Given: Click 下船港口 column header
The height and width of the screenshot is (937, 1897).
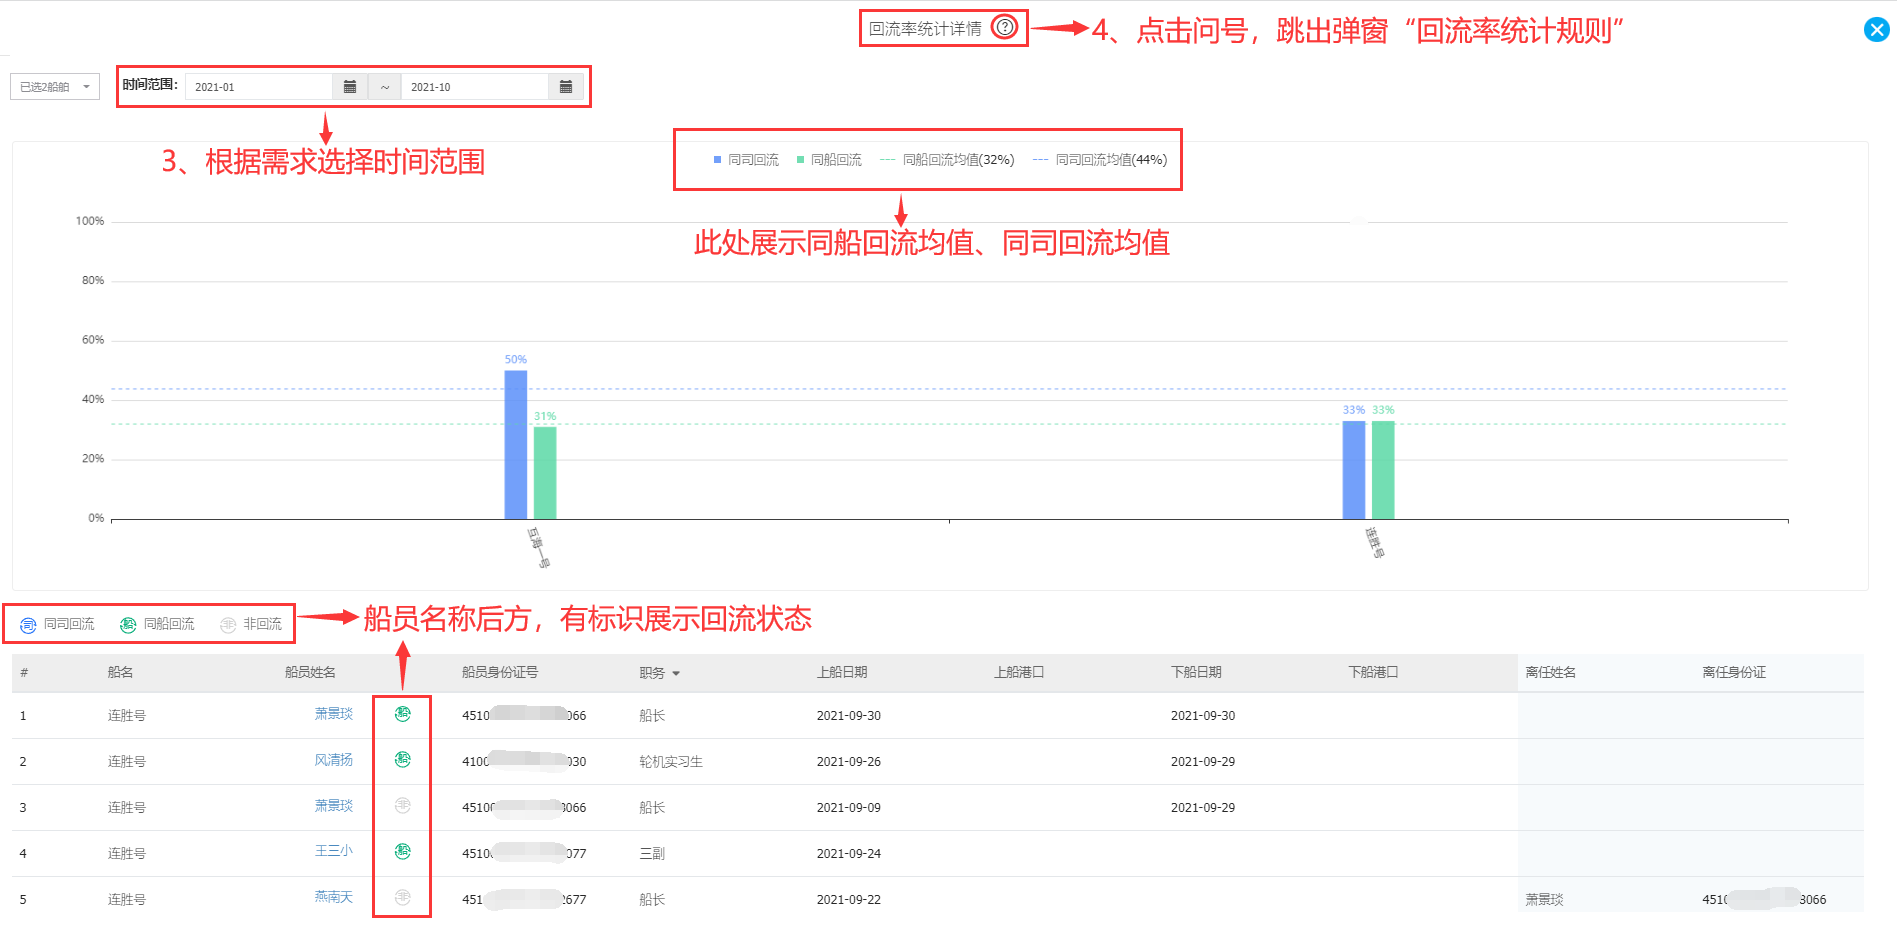Looking at the screenshot, I should coord(1373,673).
